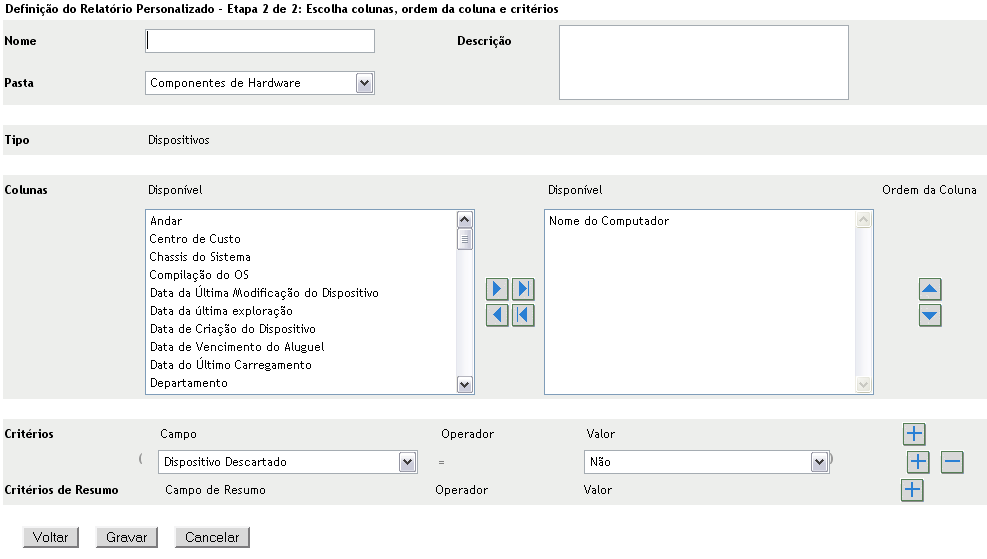Click plus icon beside Critérios header
The width and height of the screenshot is (987, 559).
click(914, 434)
